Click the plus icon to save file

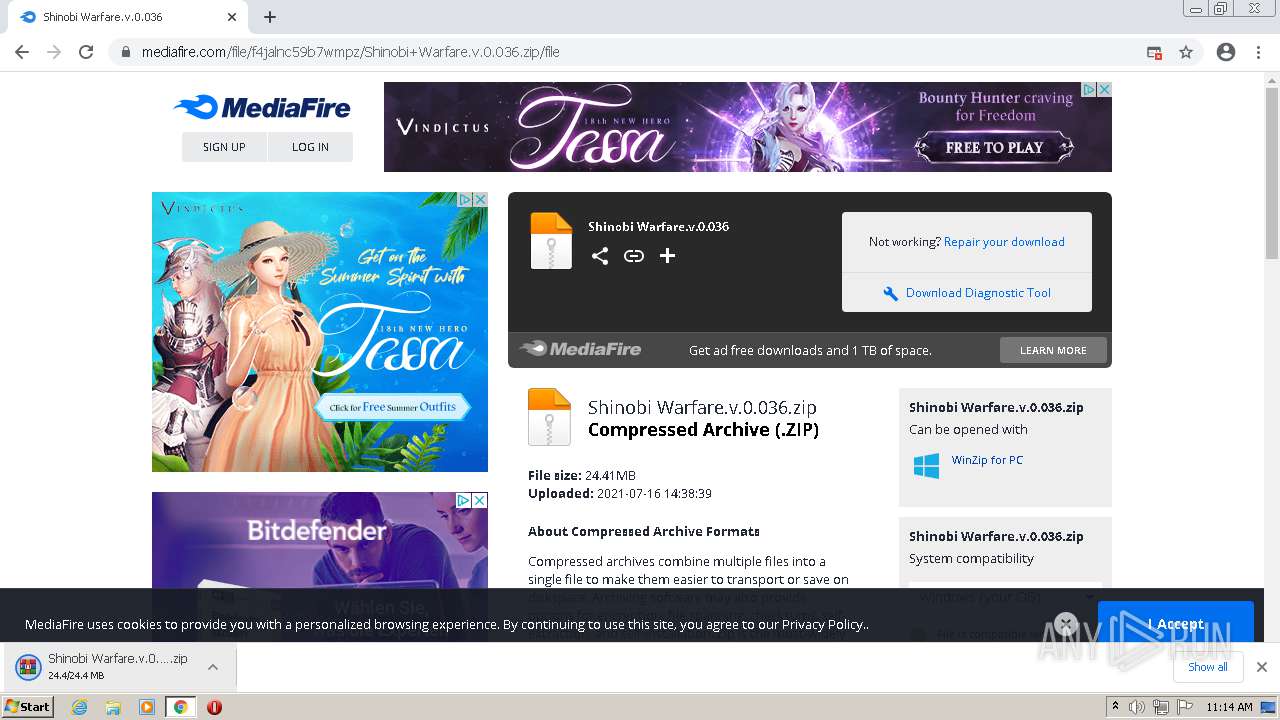click(668, 256)
